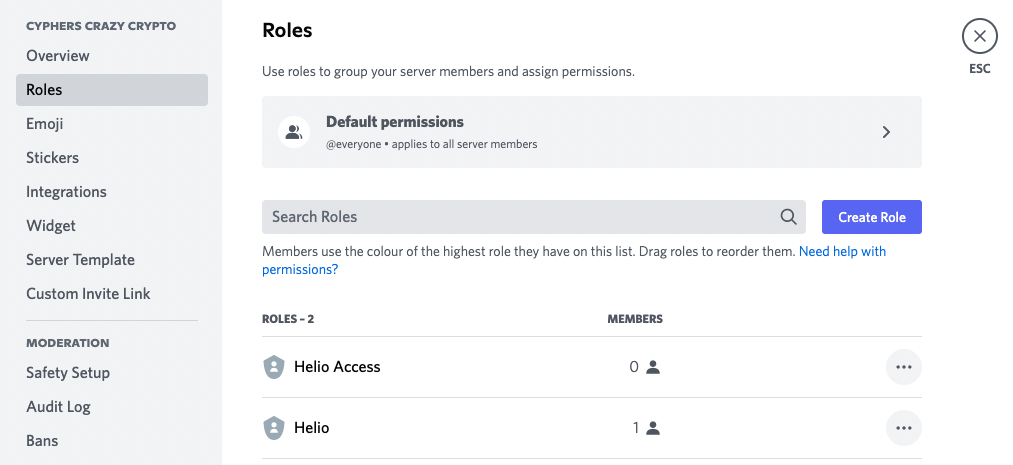Click member icon beside Helio Access count
1013x465 pixels.
tap(653, 367)
